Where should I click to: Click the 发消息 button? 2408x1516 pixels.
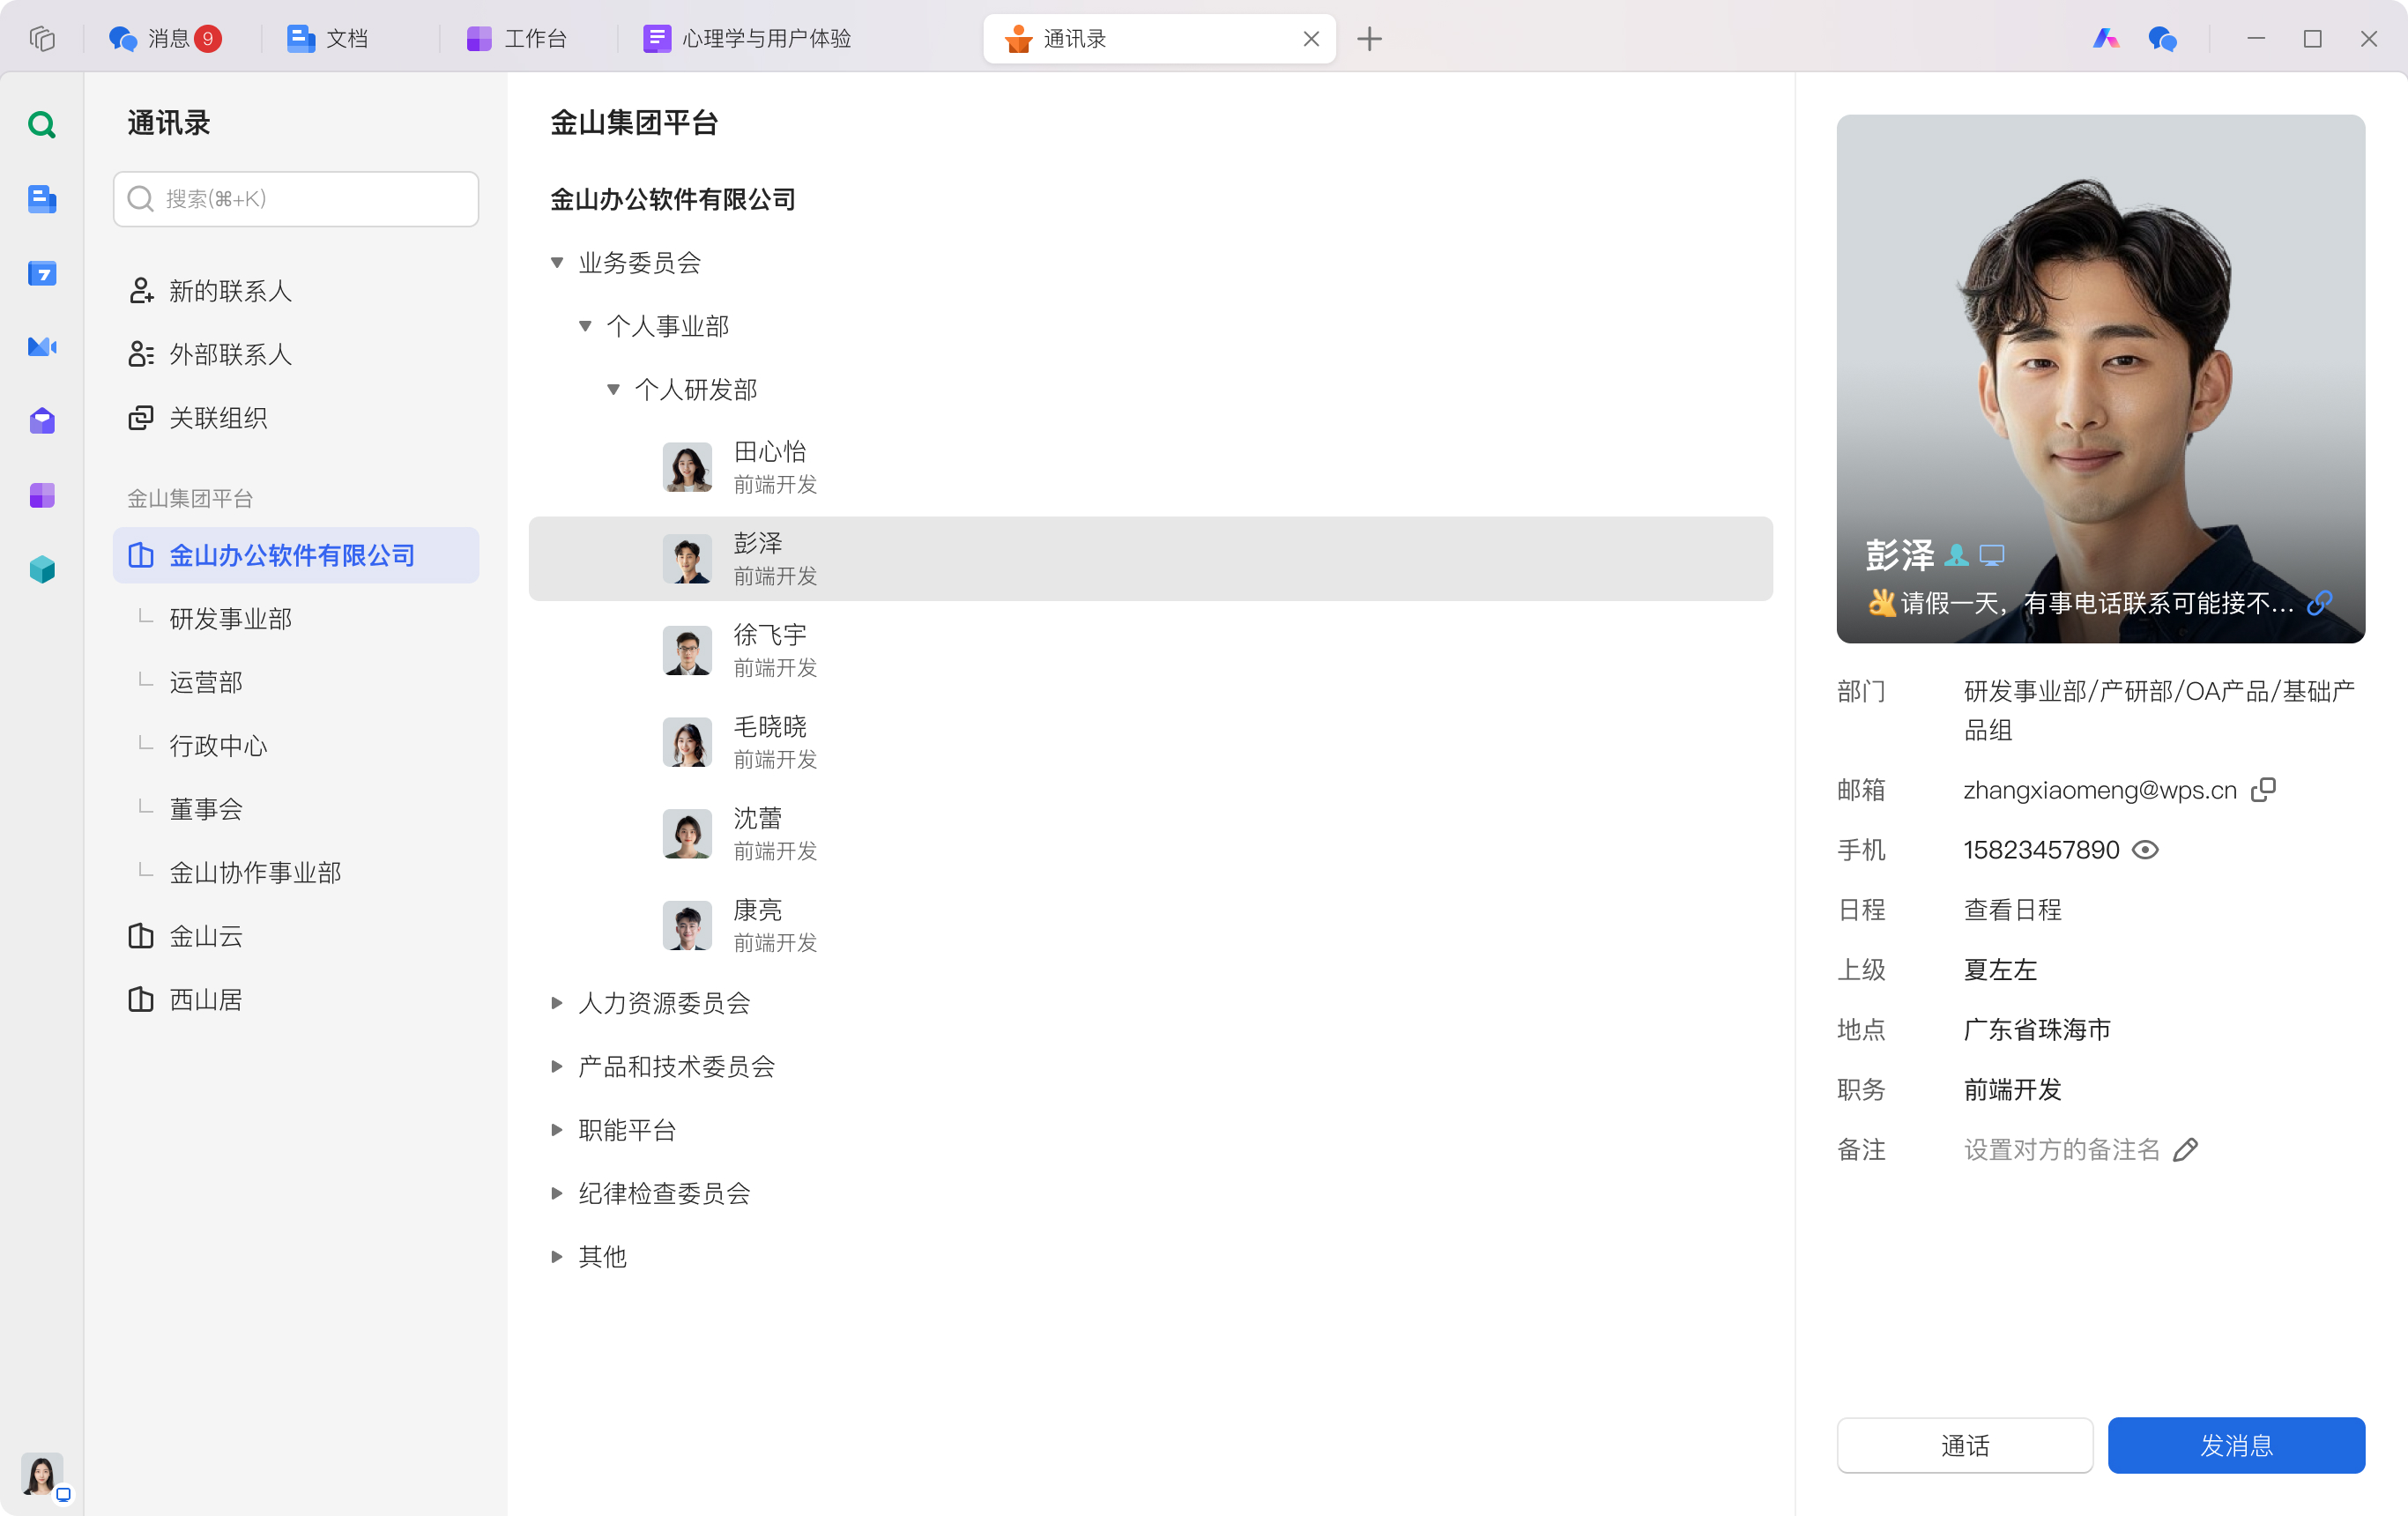point(2236,1445)
